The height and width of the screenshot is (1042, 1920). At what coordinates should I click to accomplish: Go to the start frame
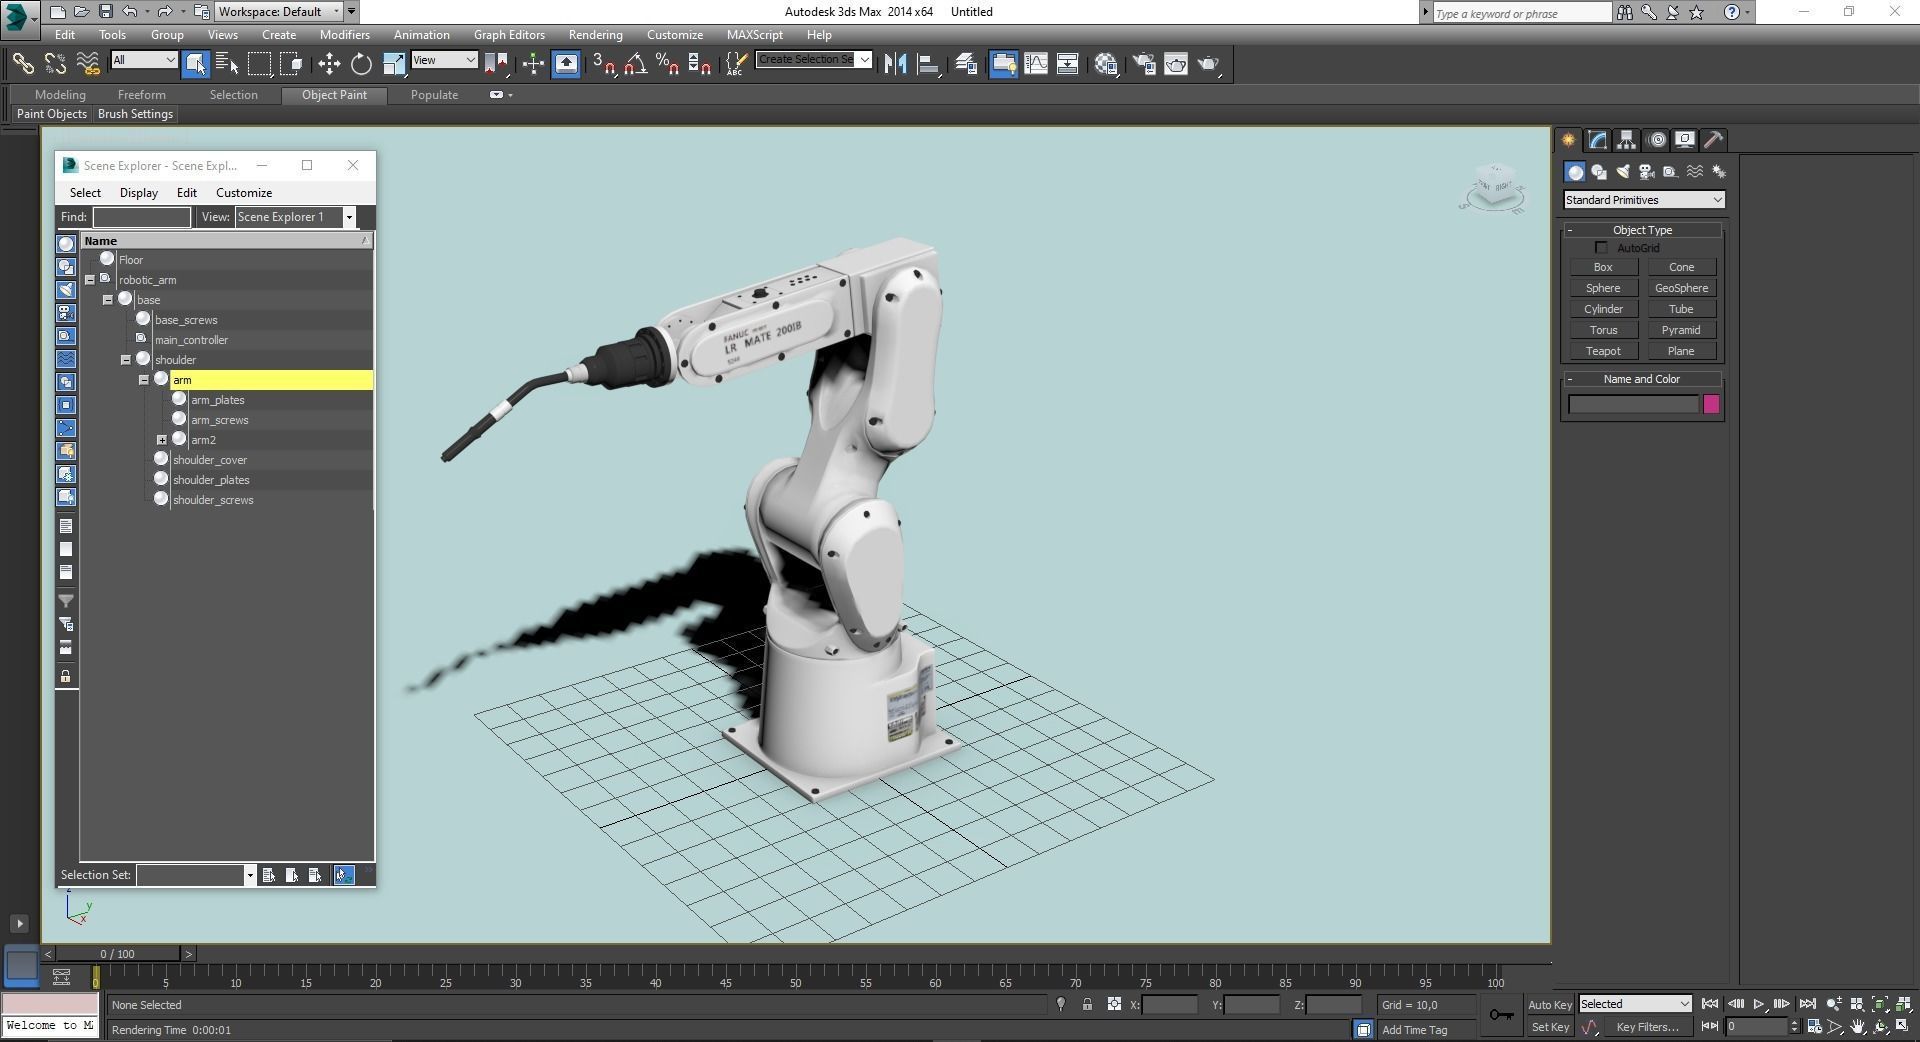coord(1710,1004)
